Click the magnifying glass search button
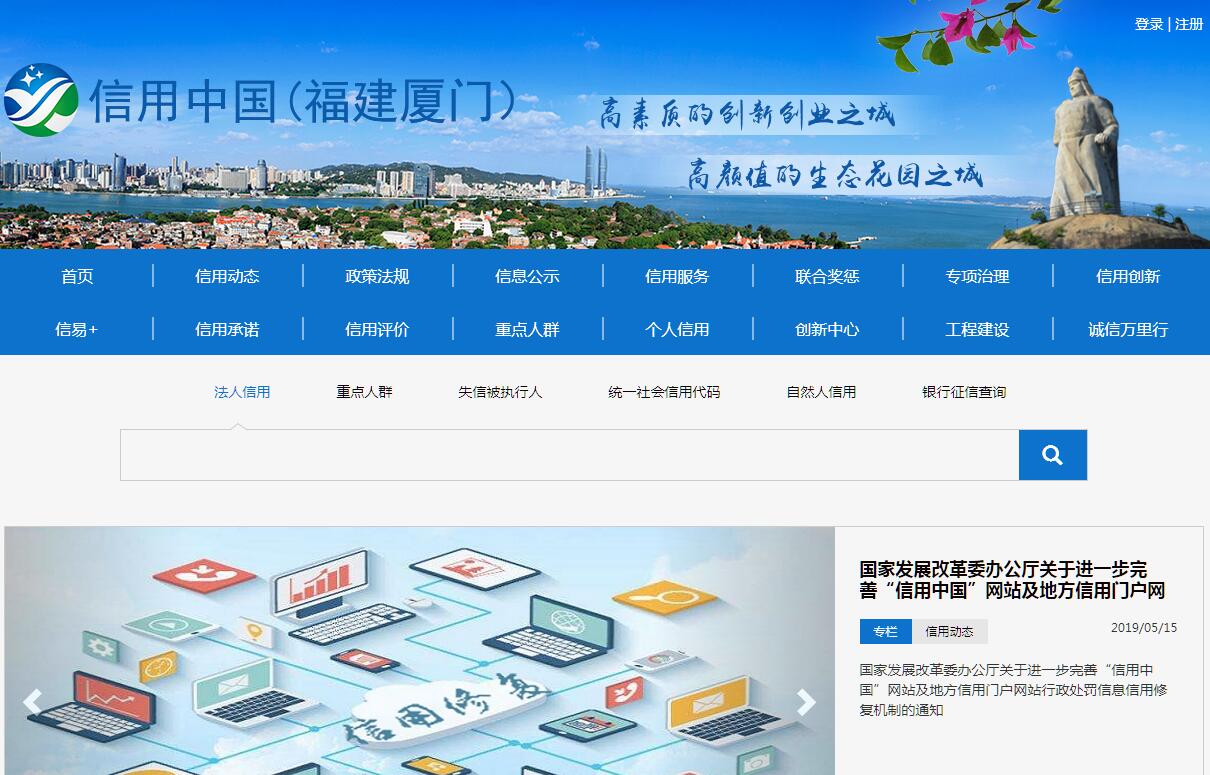 point(1052,455)
